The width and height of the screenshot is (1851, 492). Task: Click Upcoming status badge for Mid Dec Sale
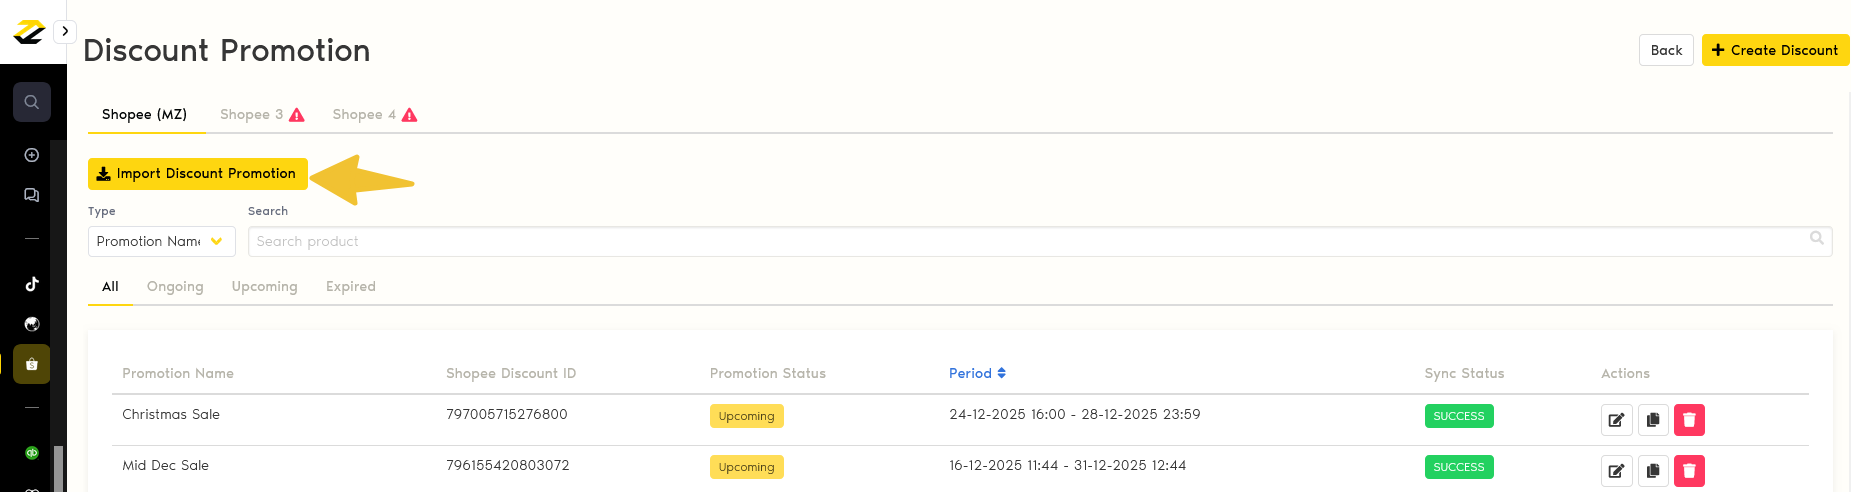746,467
